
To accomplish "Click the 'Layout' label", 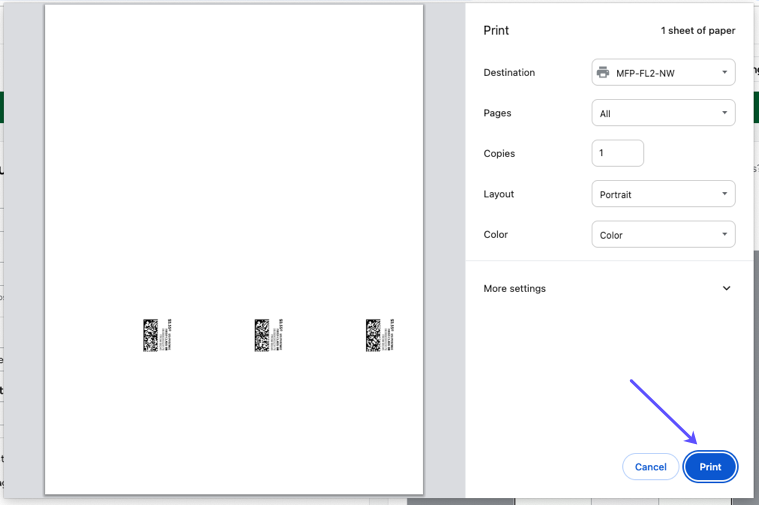I will click(499, 194).
